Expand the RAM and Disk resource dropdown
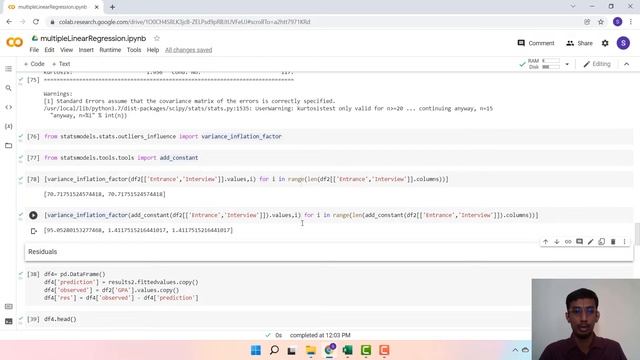Viewport: 640px width, 360px height. point(567,64)
